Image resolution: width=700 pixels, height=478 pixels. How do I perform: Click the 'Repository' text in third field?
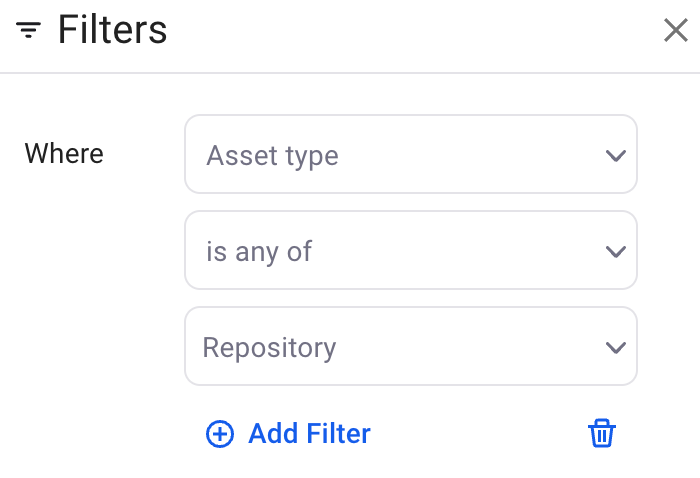pos(269,347)
